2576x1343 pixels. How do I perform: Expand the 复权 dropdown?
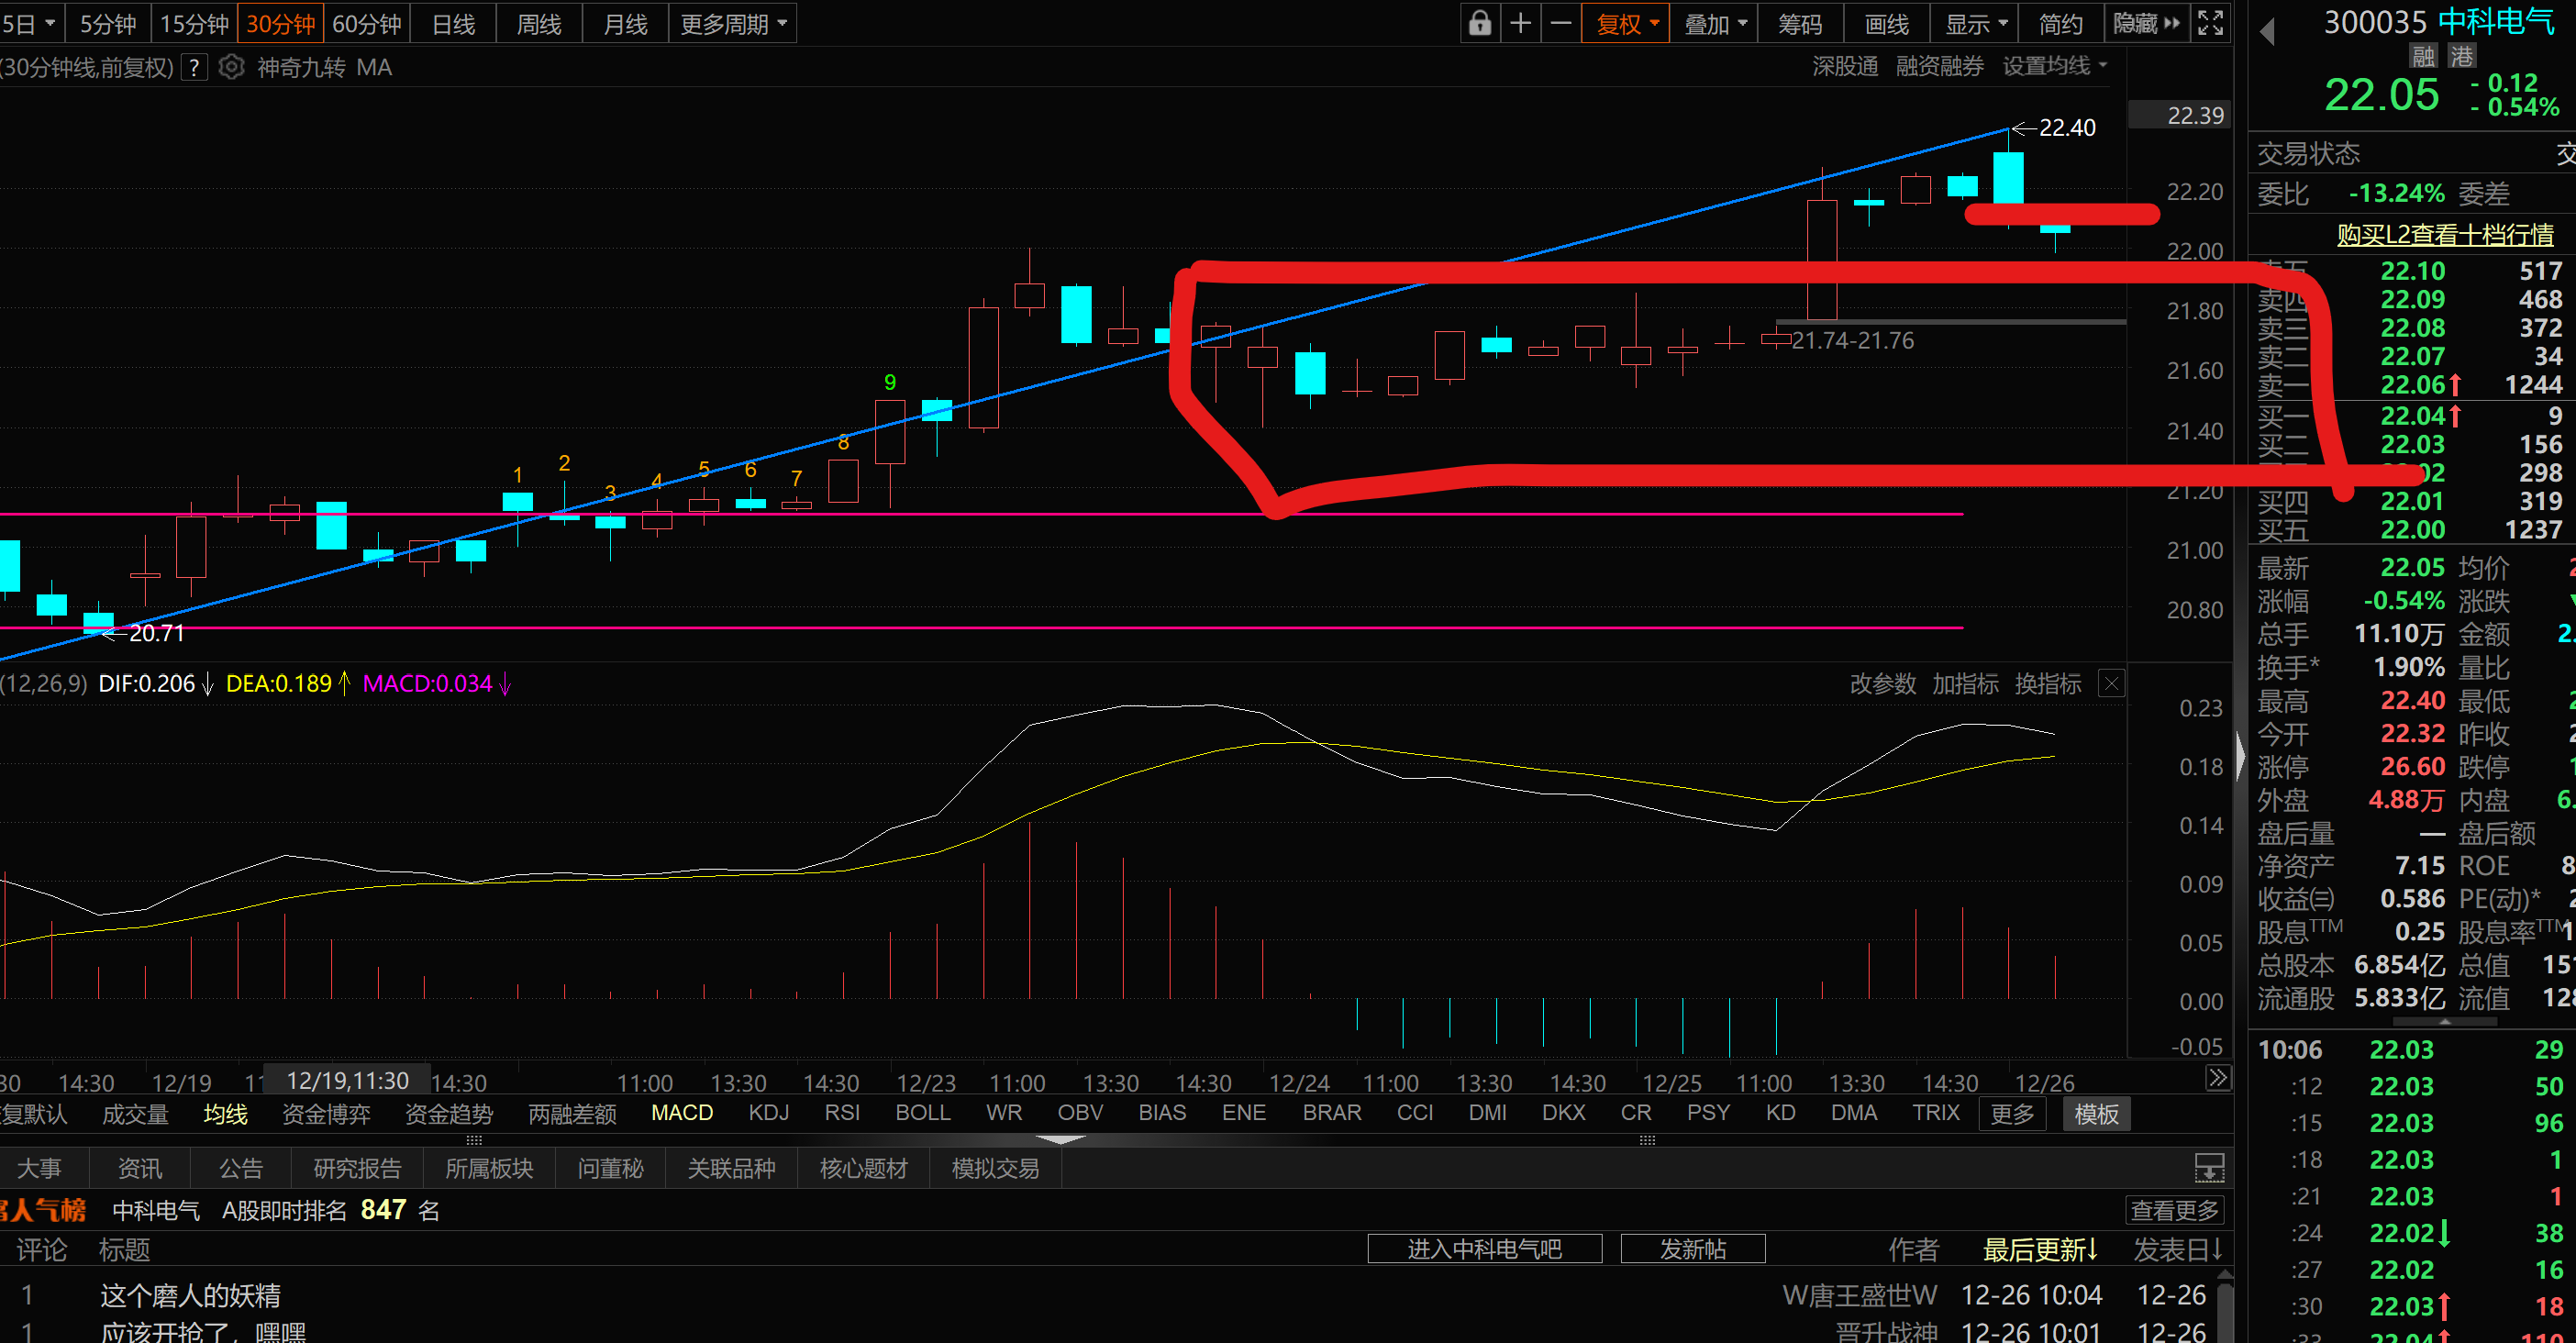(x=1627, y=23)
